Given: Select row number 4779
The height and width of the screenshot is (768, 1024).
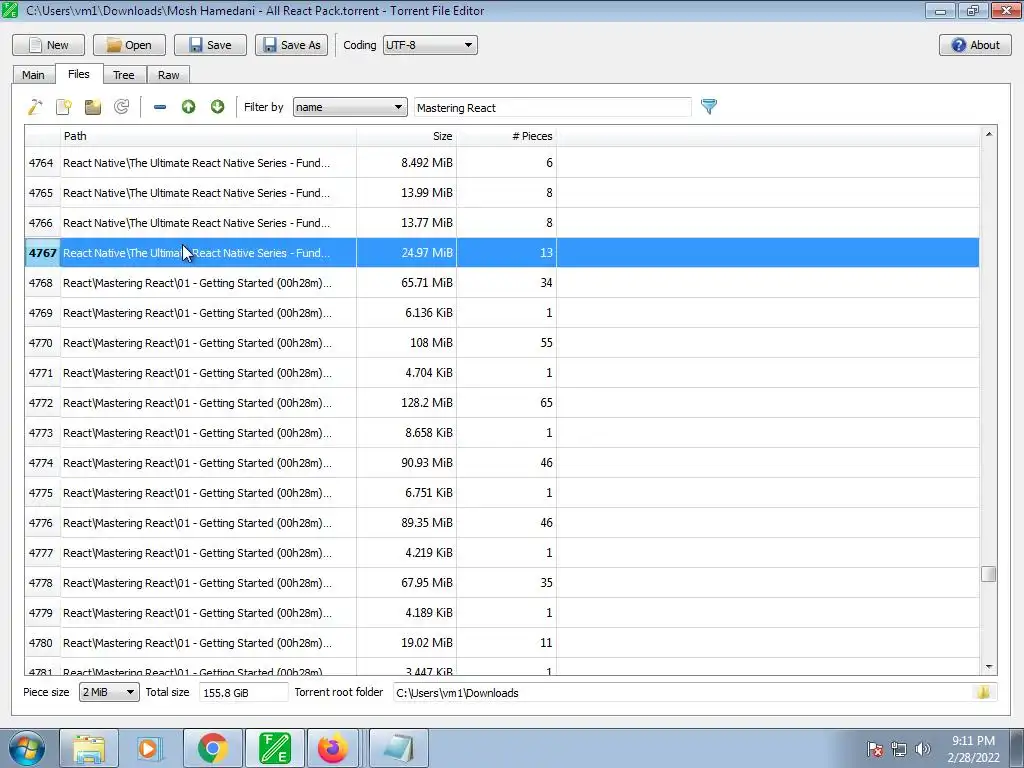Looking at the screenshot, I should coord(41,613).
